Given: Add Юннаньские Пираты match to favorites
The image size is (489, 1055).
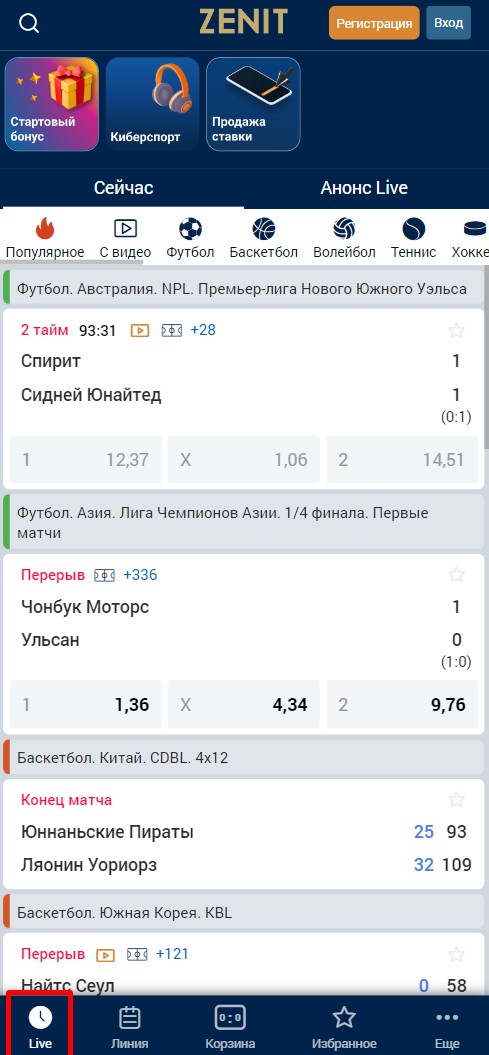Looking at the screenshot, I should pyautogui.click(x=457, y=799).
